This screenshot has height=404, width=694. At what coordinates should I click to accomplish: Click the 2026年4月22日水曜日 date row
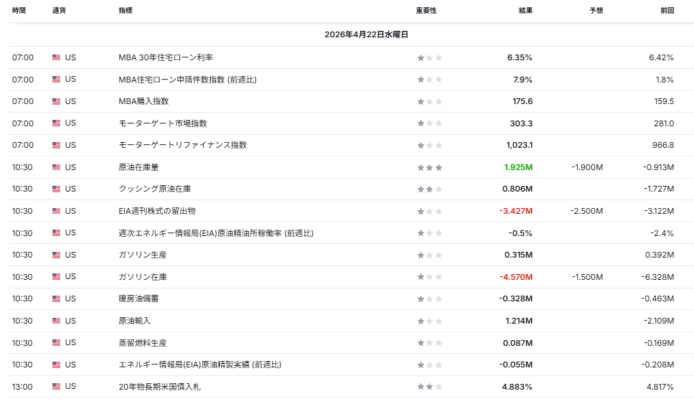346,33
